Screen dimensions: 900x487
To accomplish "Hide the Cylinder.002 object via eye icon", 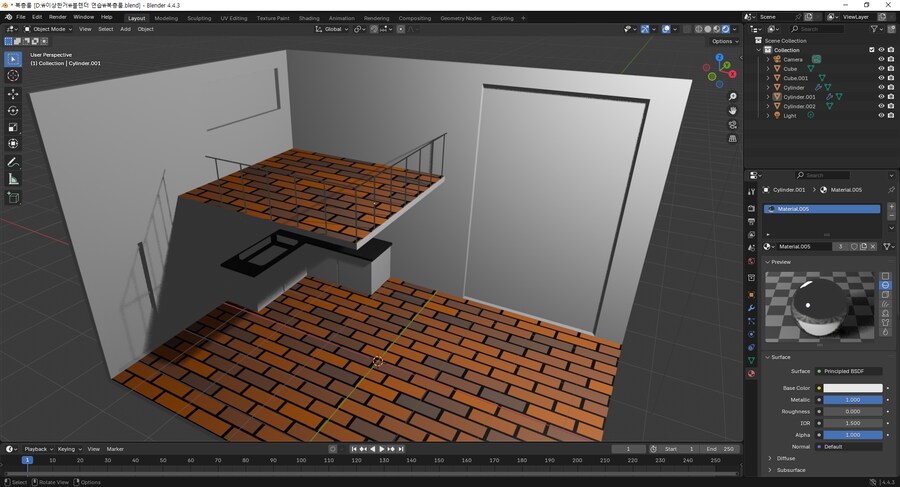I will 881,106.
